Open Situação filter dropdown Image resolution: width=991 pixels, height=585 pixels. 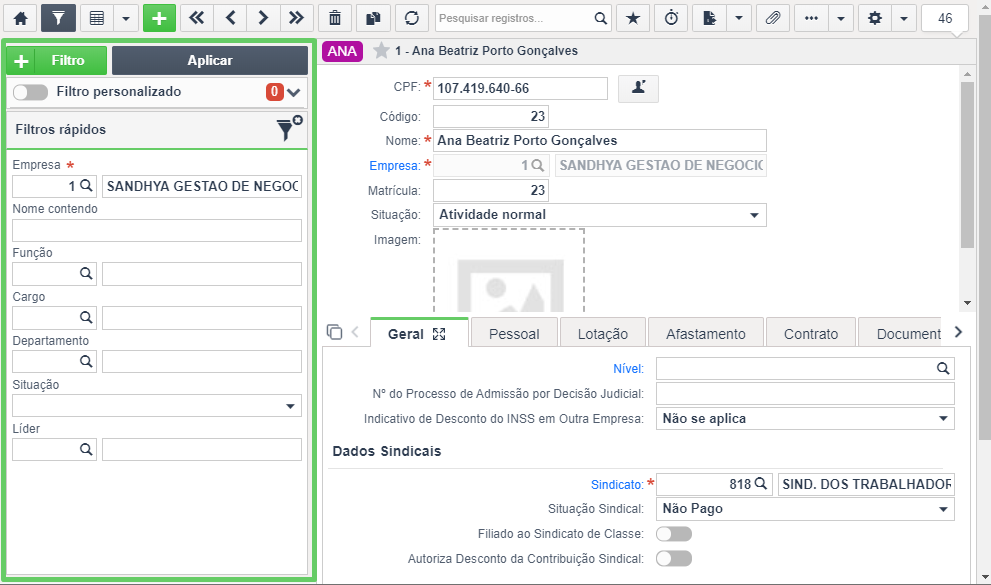(x=157, y=406)
